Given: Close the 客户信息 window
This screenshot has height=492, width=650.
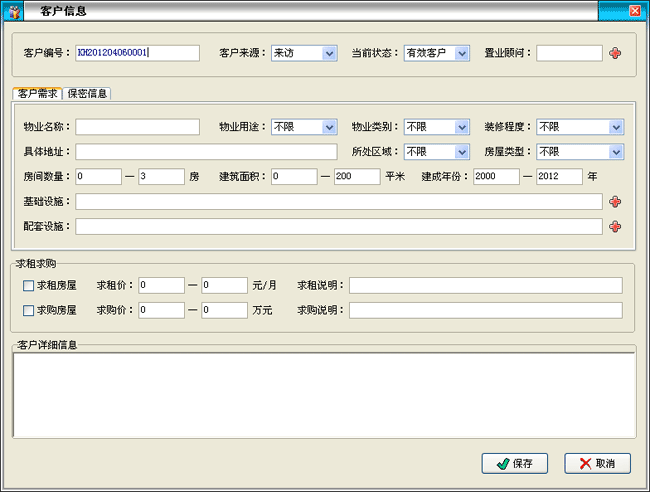Looking at the screenshot, I should pyautogui.click(x=635, y=11).
